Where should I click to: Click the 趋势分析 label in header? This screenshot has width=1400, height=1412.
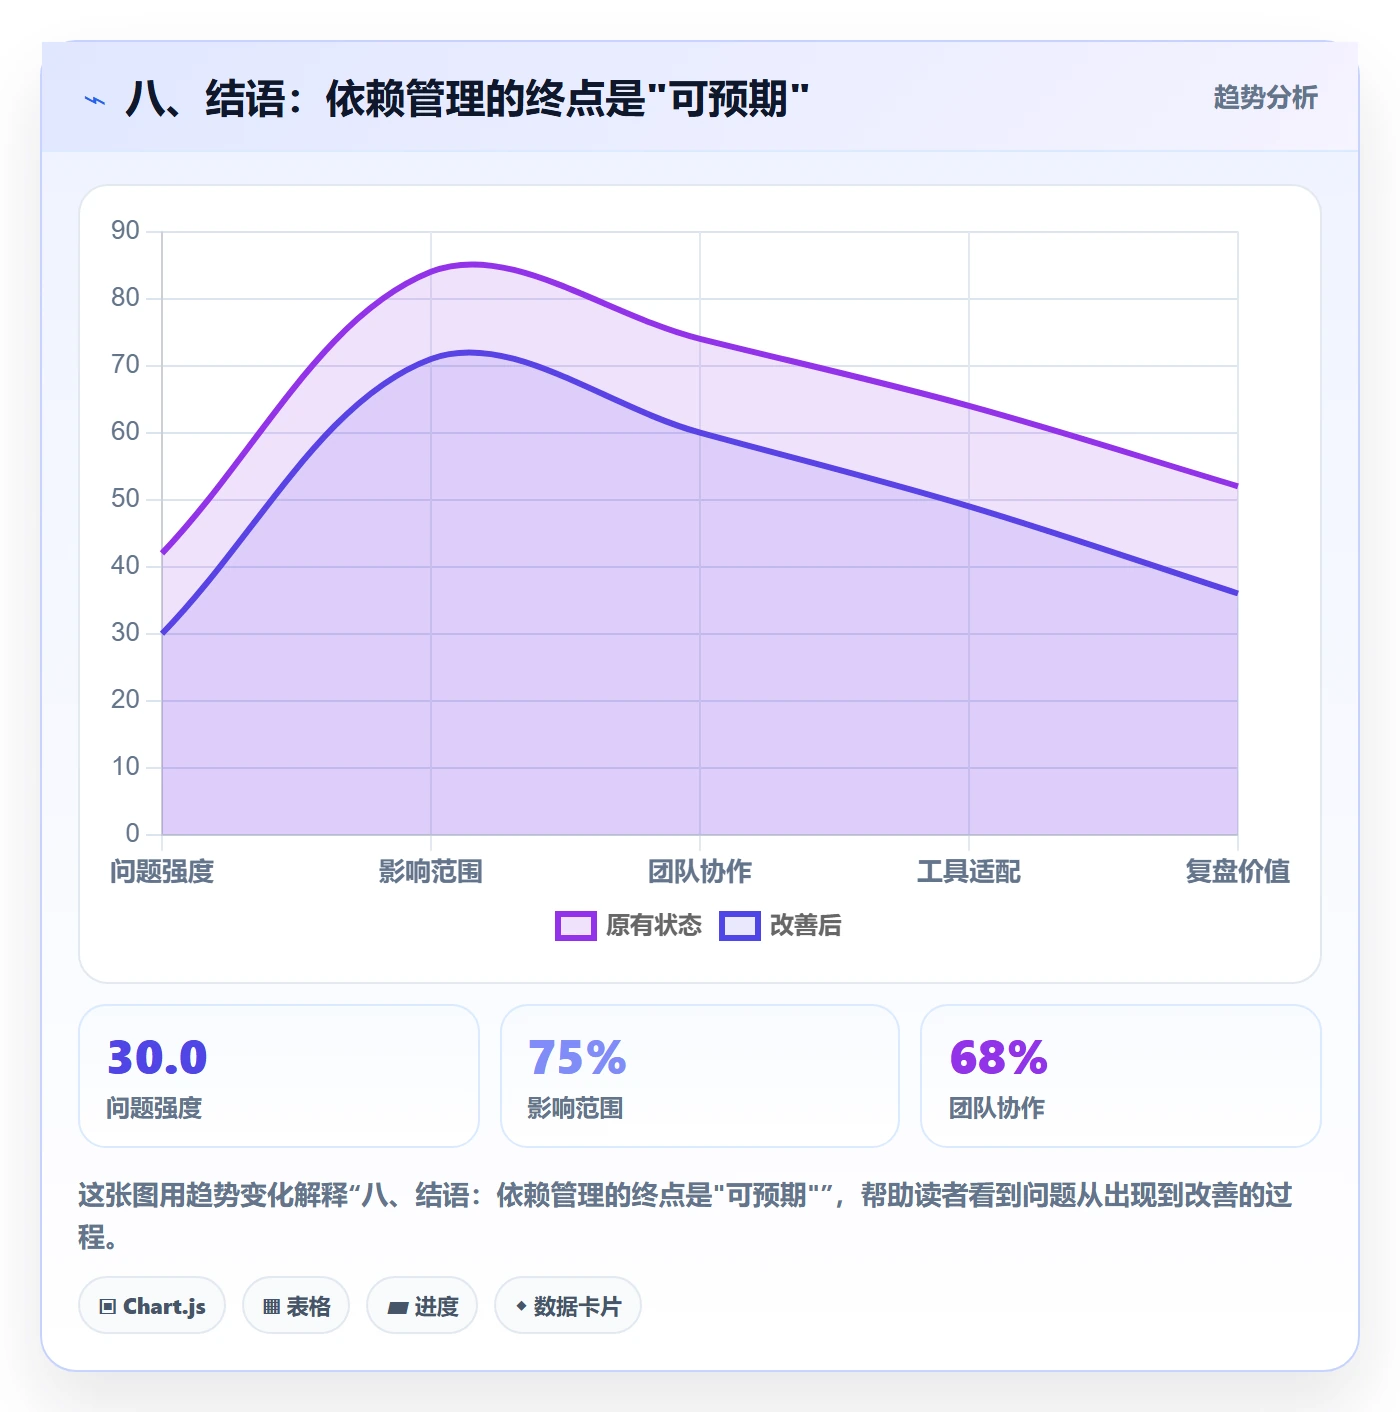(1265, 97)
